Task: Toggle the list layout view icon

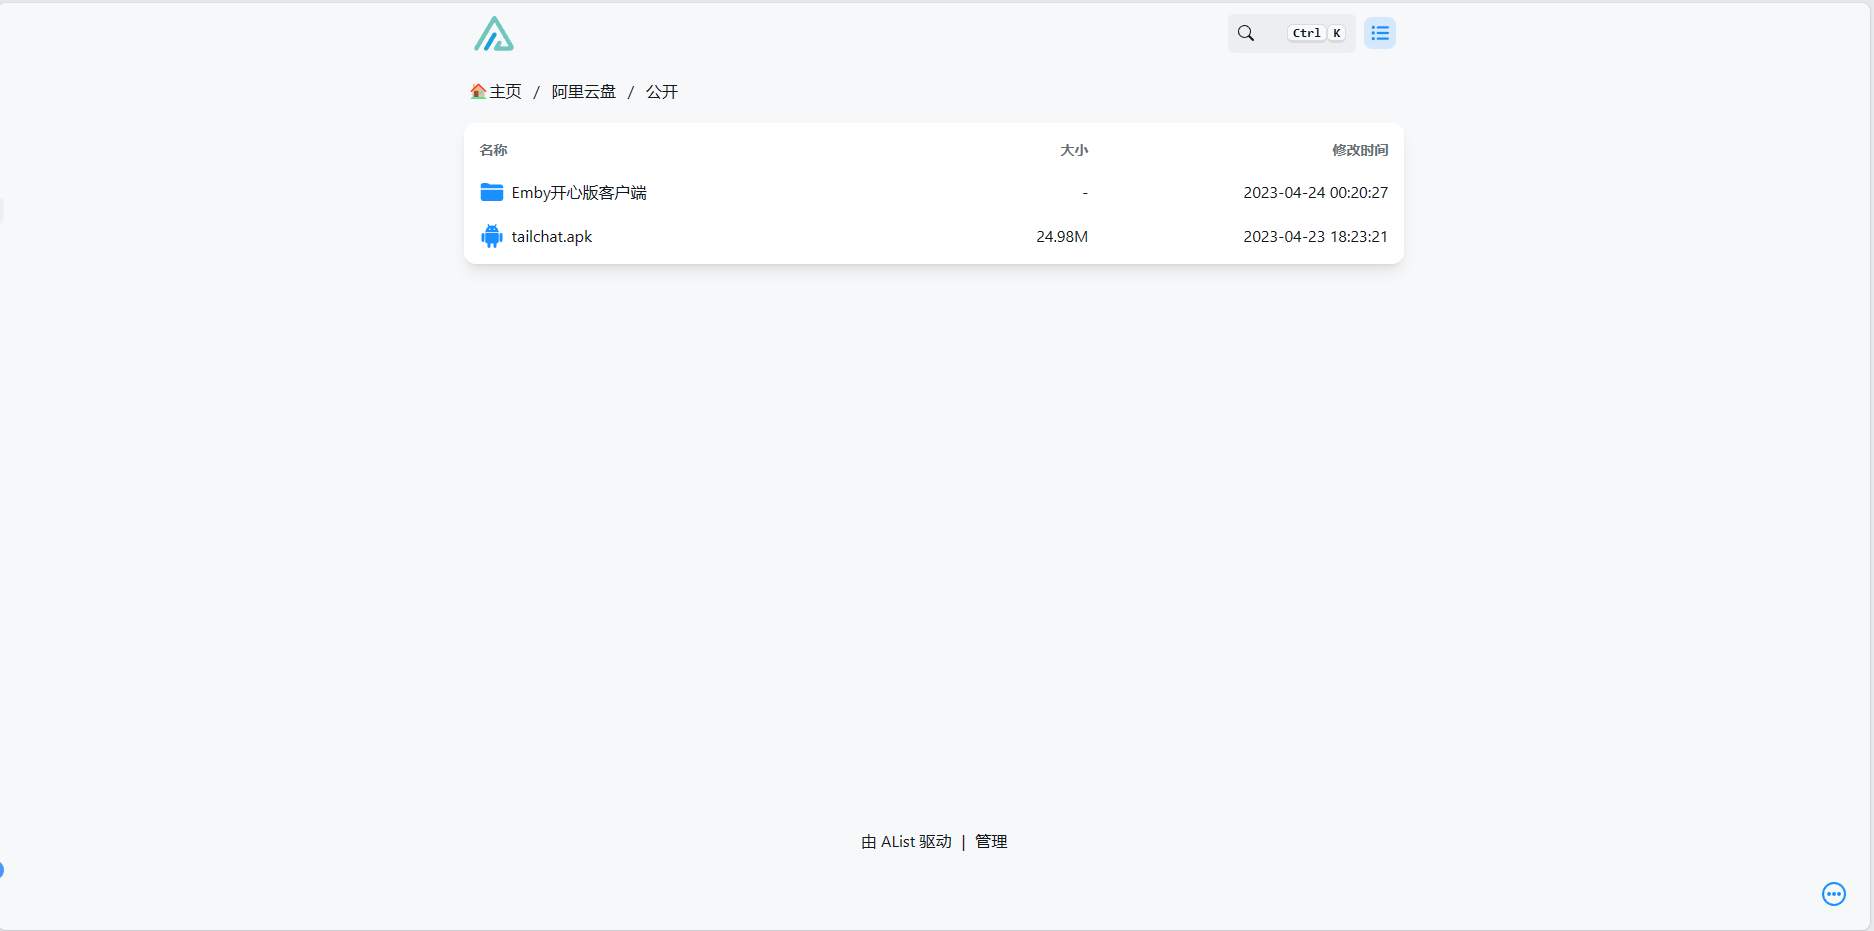Action: click(x=1380, y=33)
